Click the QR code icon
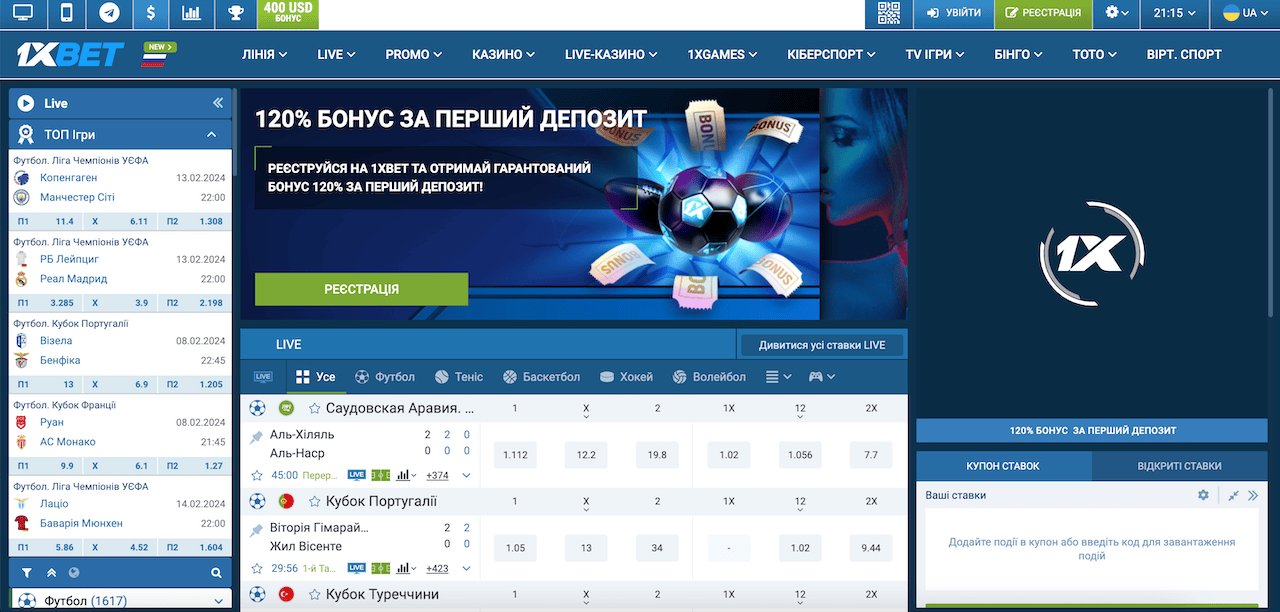 tap(889, 13)
